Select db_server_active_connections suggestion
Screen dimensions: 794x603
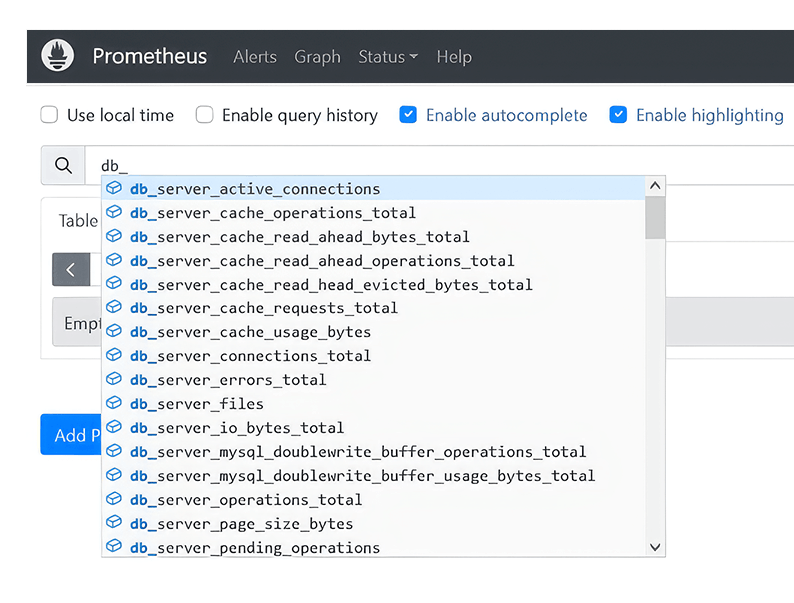pyautogui.click(x=374, y=188)
